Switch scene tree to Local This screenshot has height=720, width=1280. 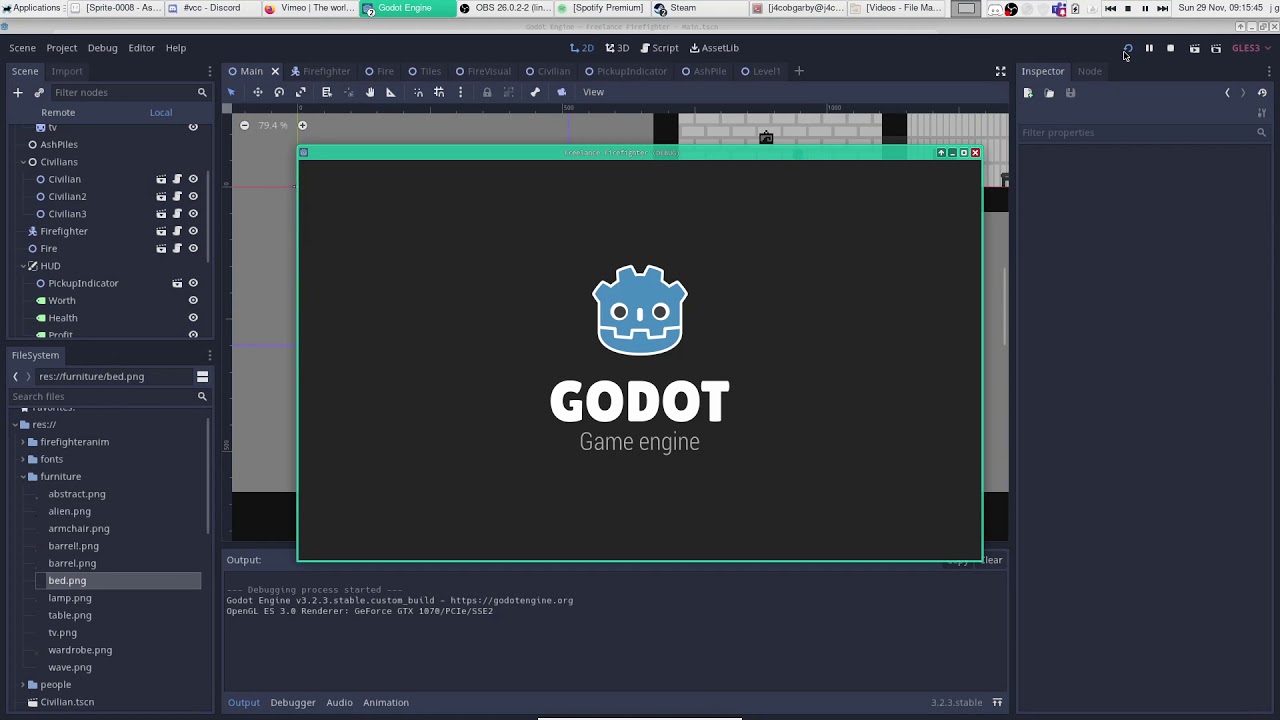tap(161, 112)
